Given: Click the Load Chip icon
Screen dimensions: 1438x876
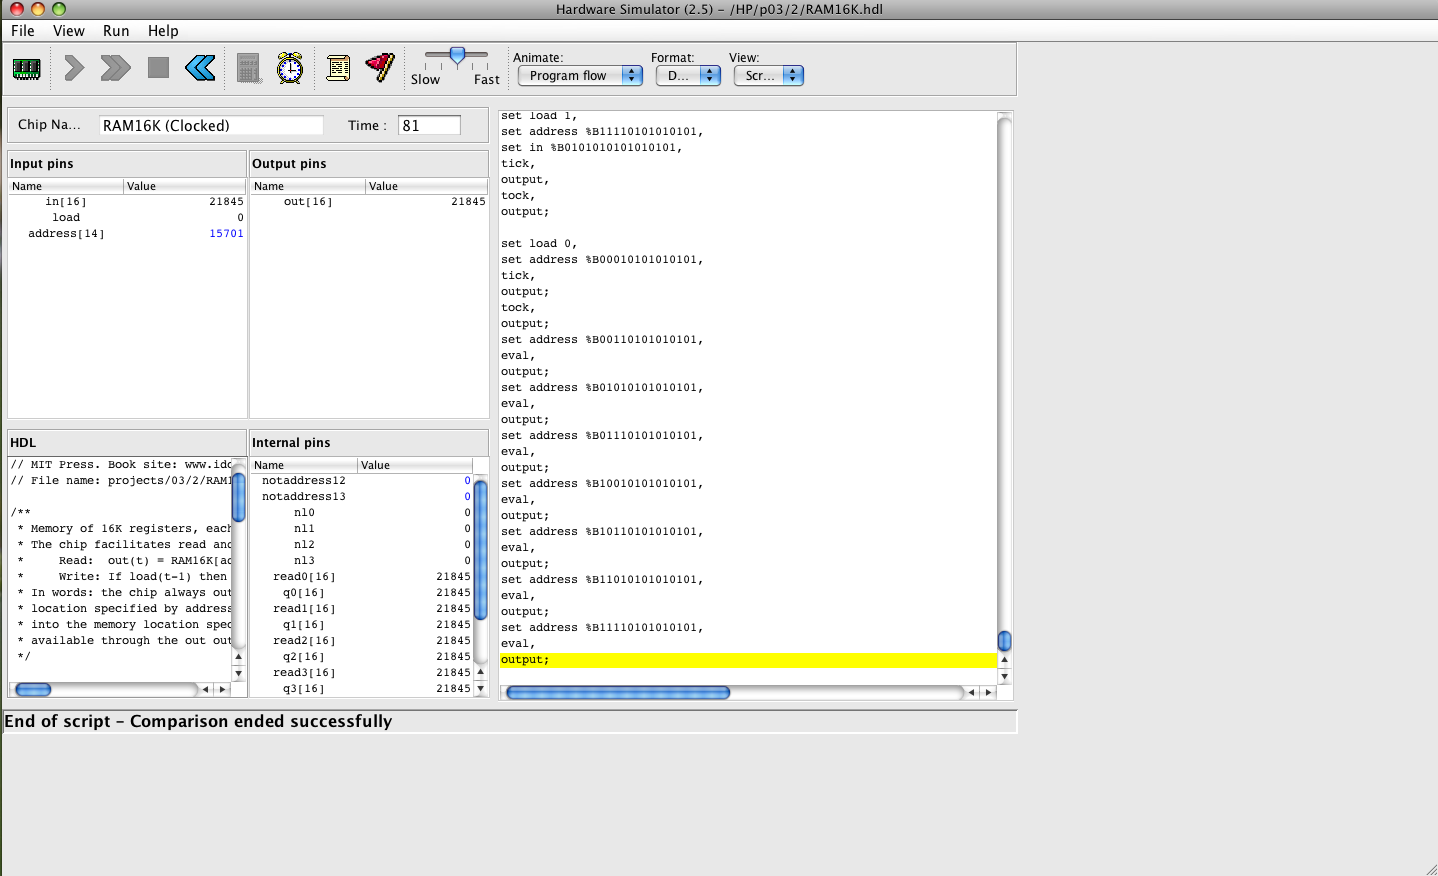Looking at the screenshot, I should (26, 68).
